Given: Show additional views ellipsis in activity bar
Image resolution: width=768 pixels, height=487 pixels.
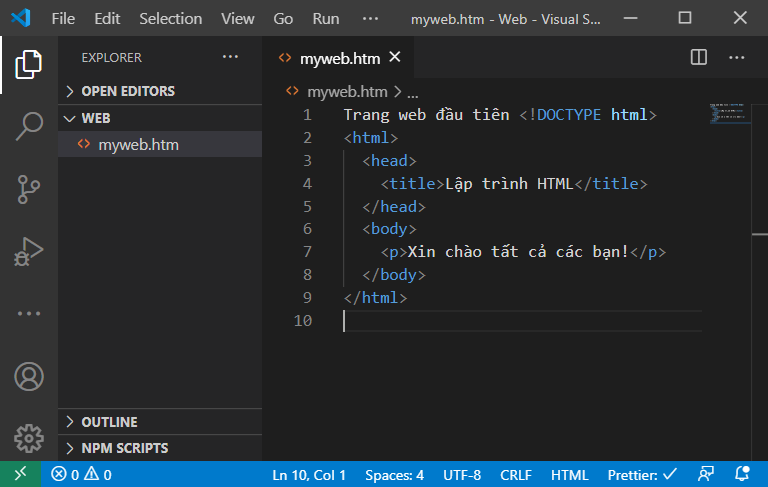Looking at the screenshot, I should [x=28, y=314].
